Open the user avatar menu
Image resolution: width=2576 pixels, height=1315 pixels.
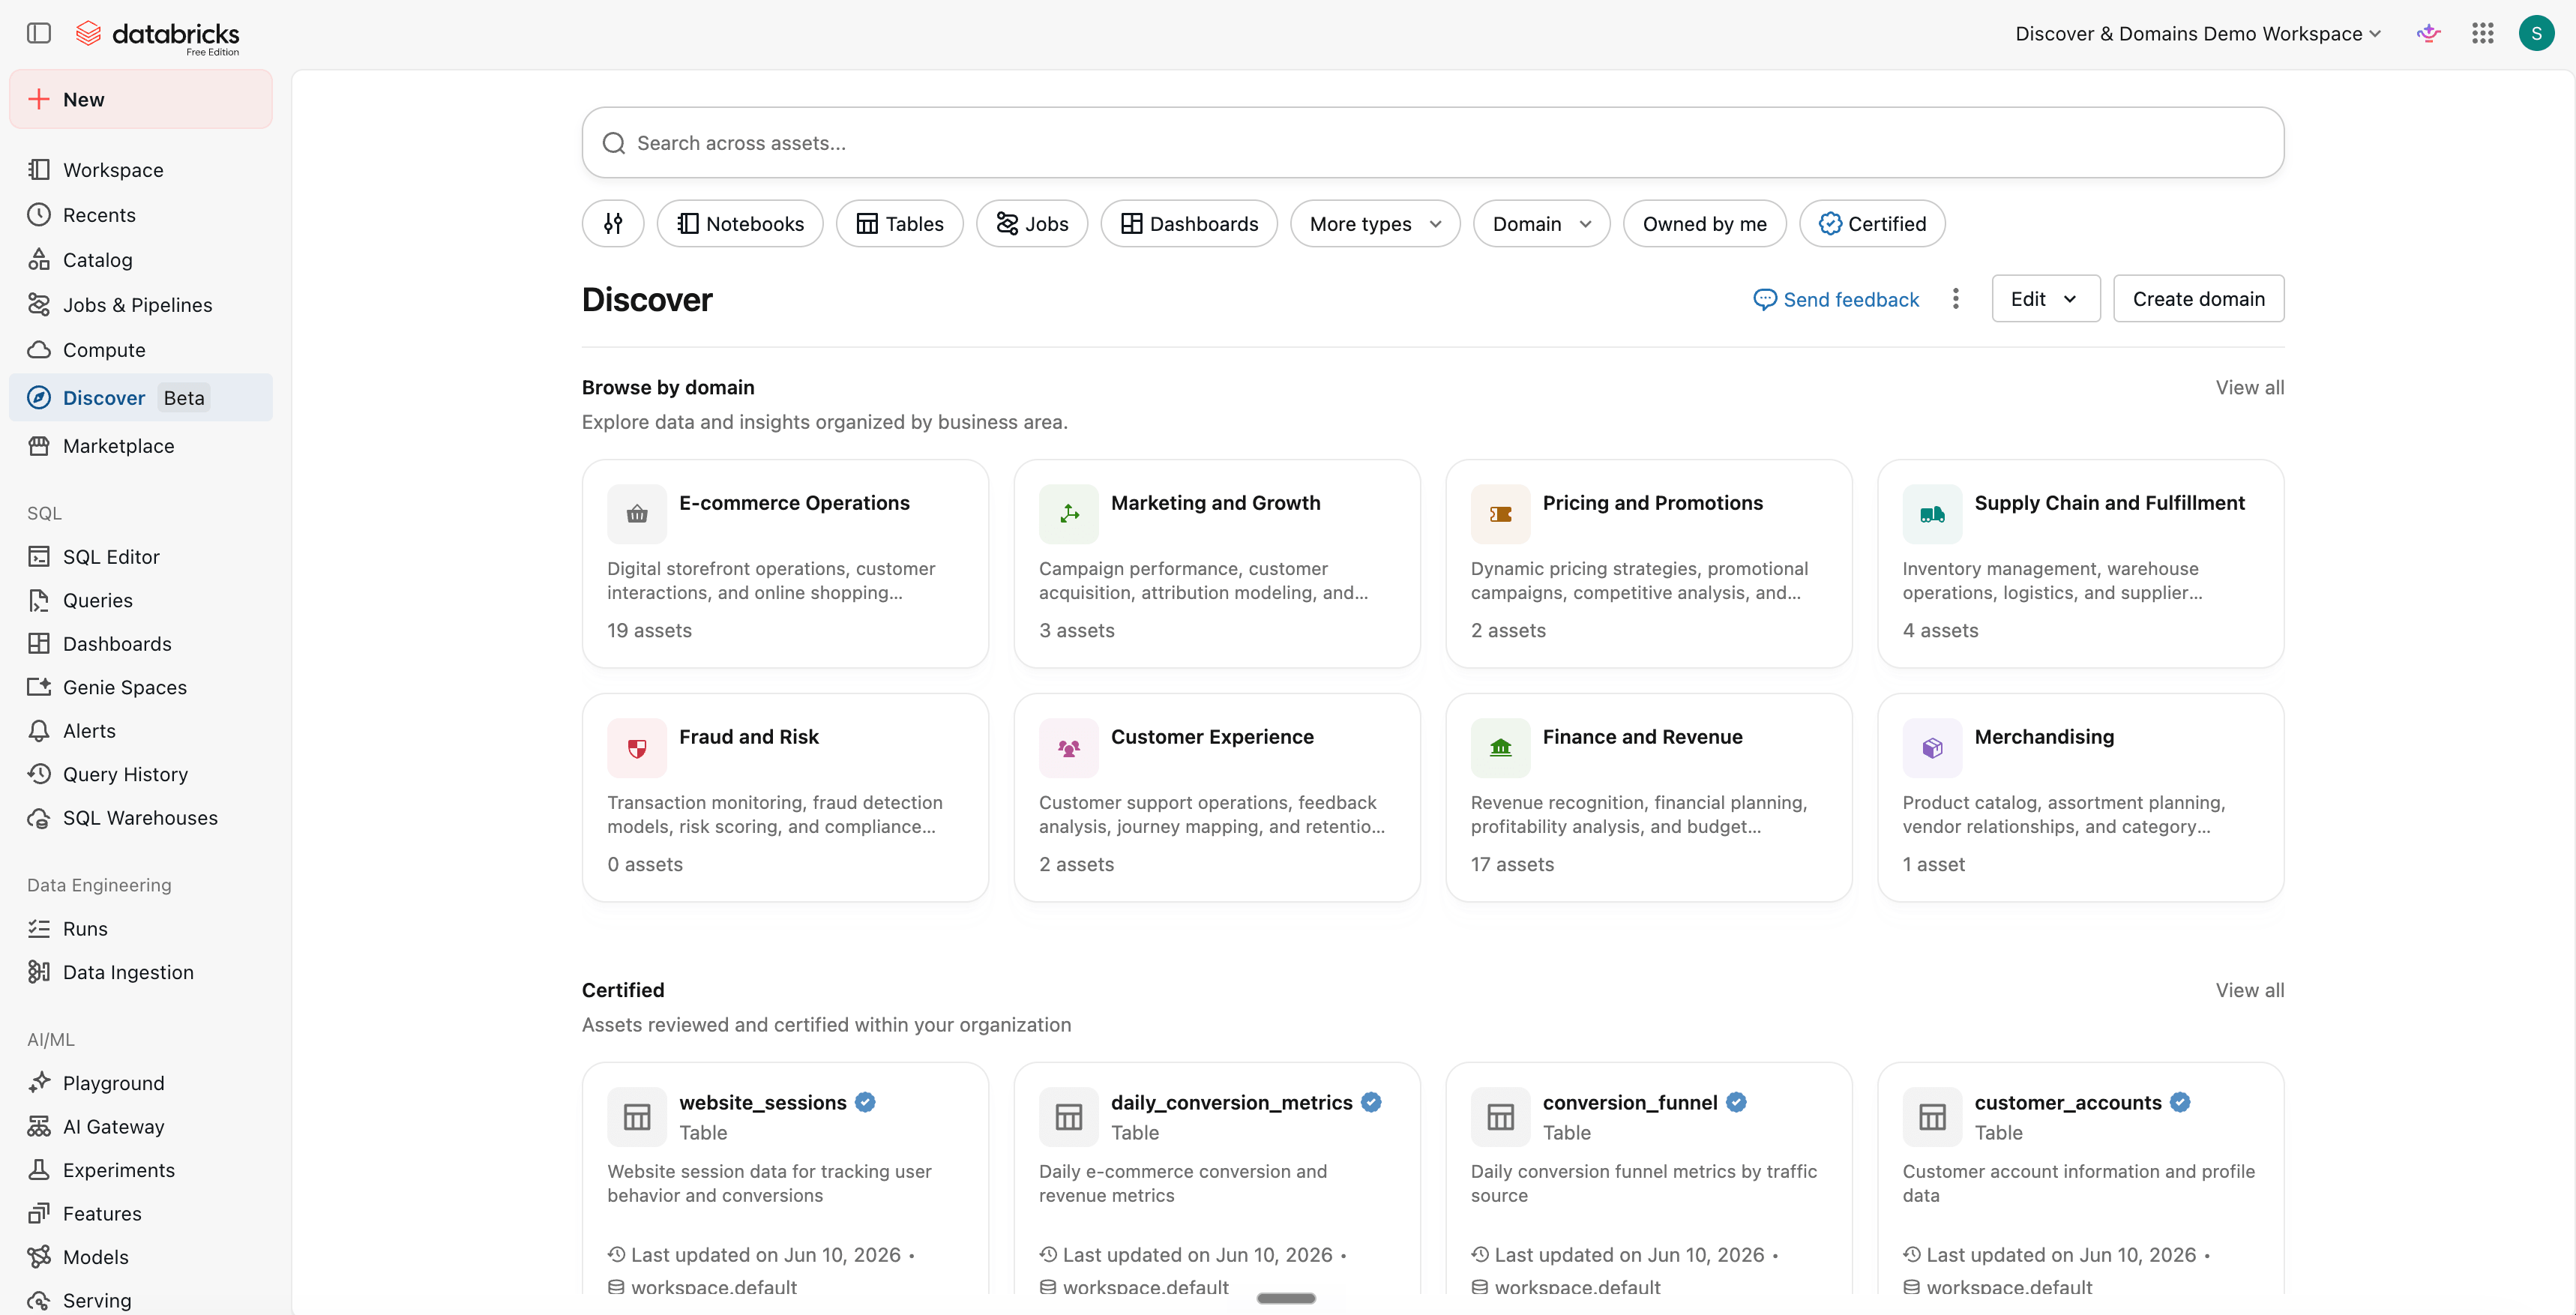pos(2536,33)
